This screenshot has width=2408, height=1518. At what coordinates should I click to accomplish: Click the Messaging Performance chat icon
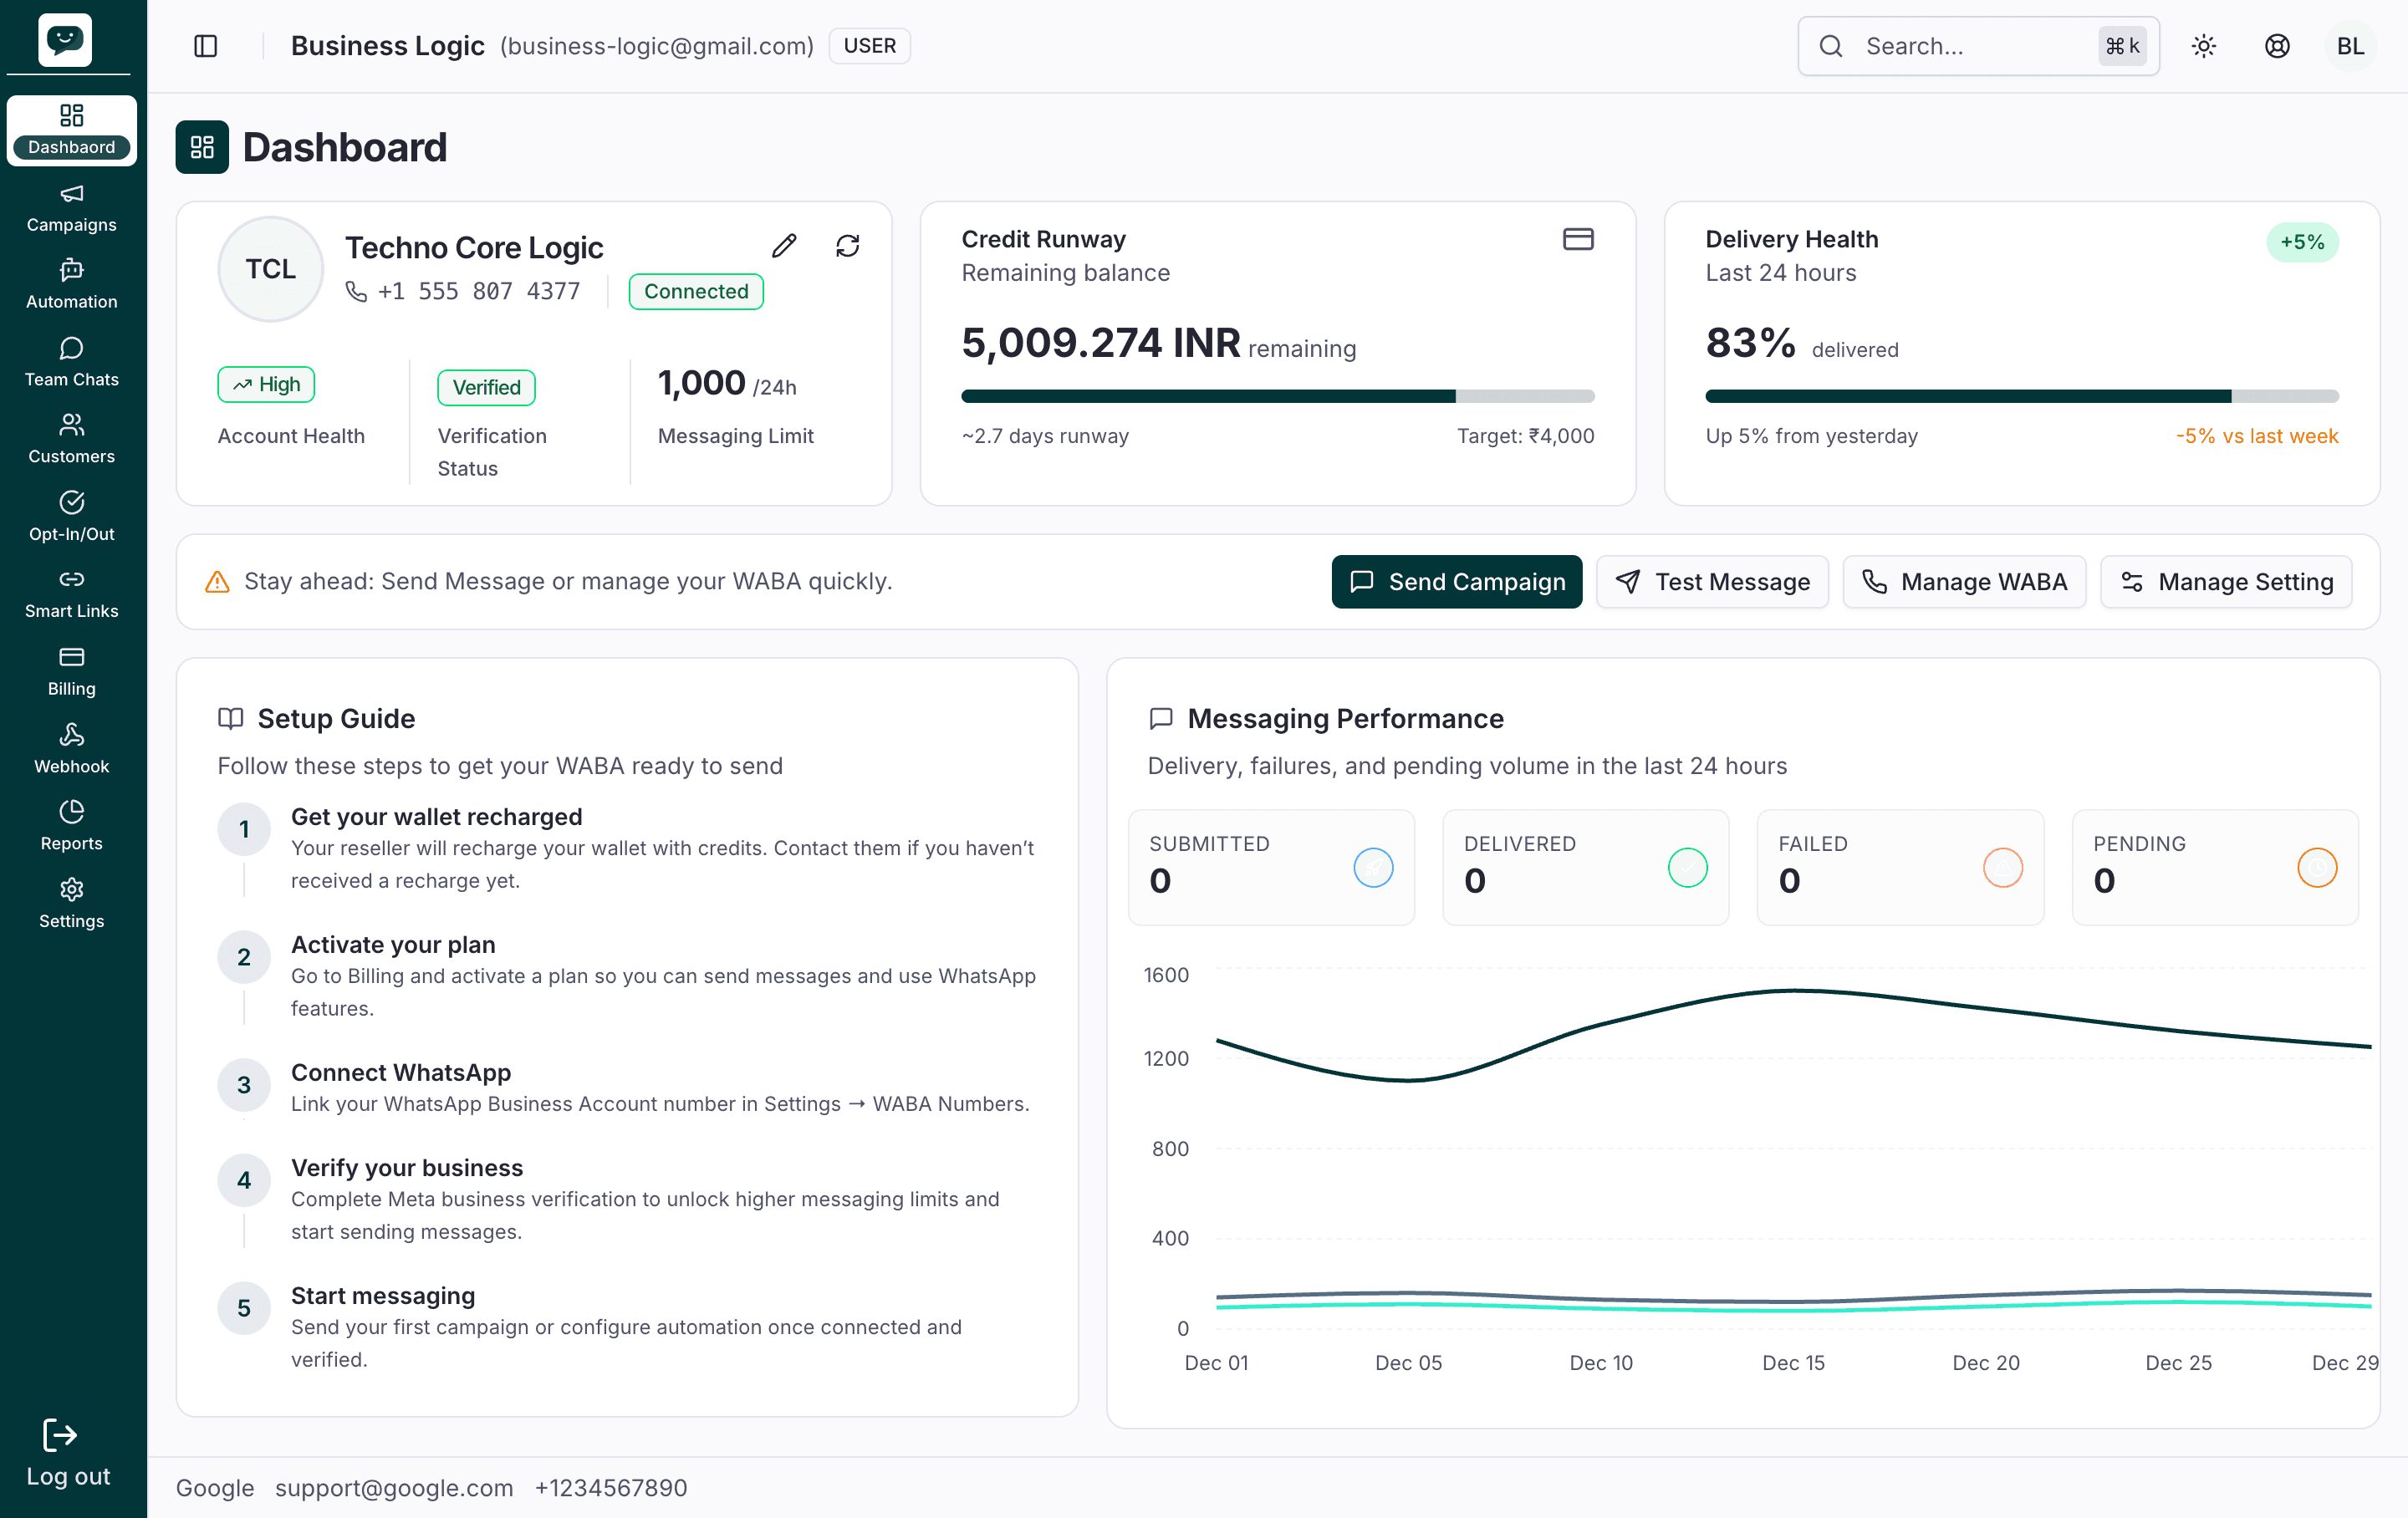click(1161, 718)
